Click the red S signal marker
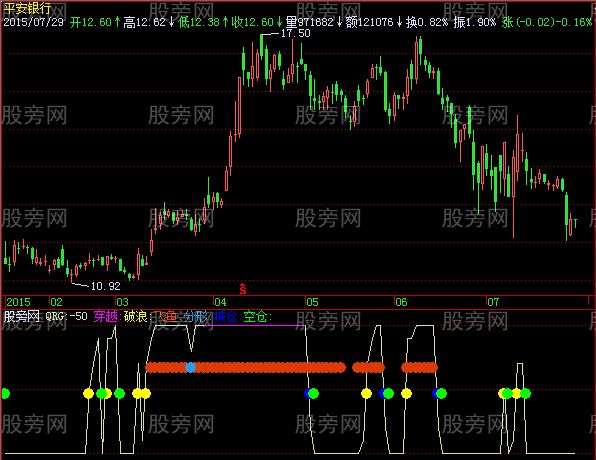This screenshot has height=460, width=596. click(243, 289)
